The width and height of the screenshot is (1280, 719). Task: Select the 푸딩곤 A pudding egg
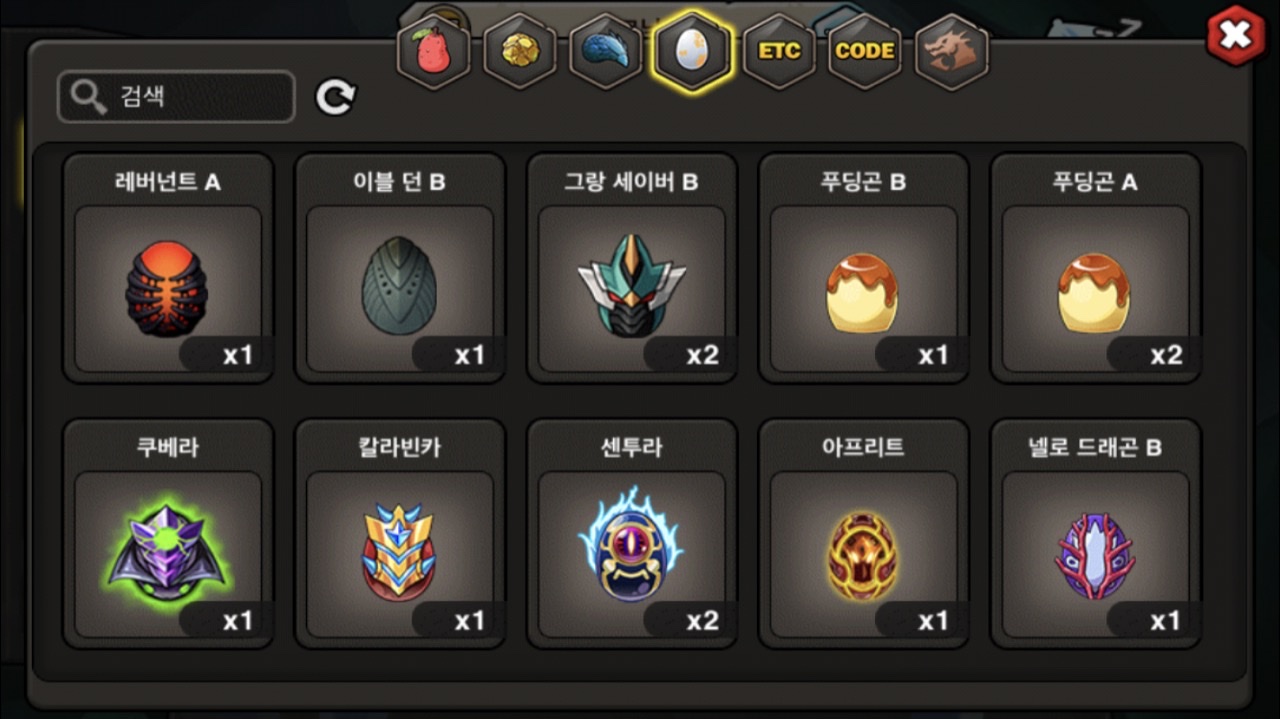click(1096, 268)
